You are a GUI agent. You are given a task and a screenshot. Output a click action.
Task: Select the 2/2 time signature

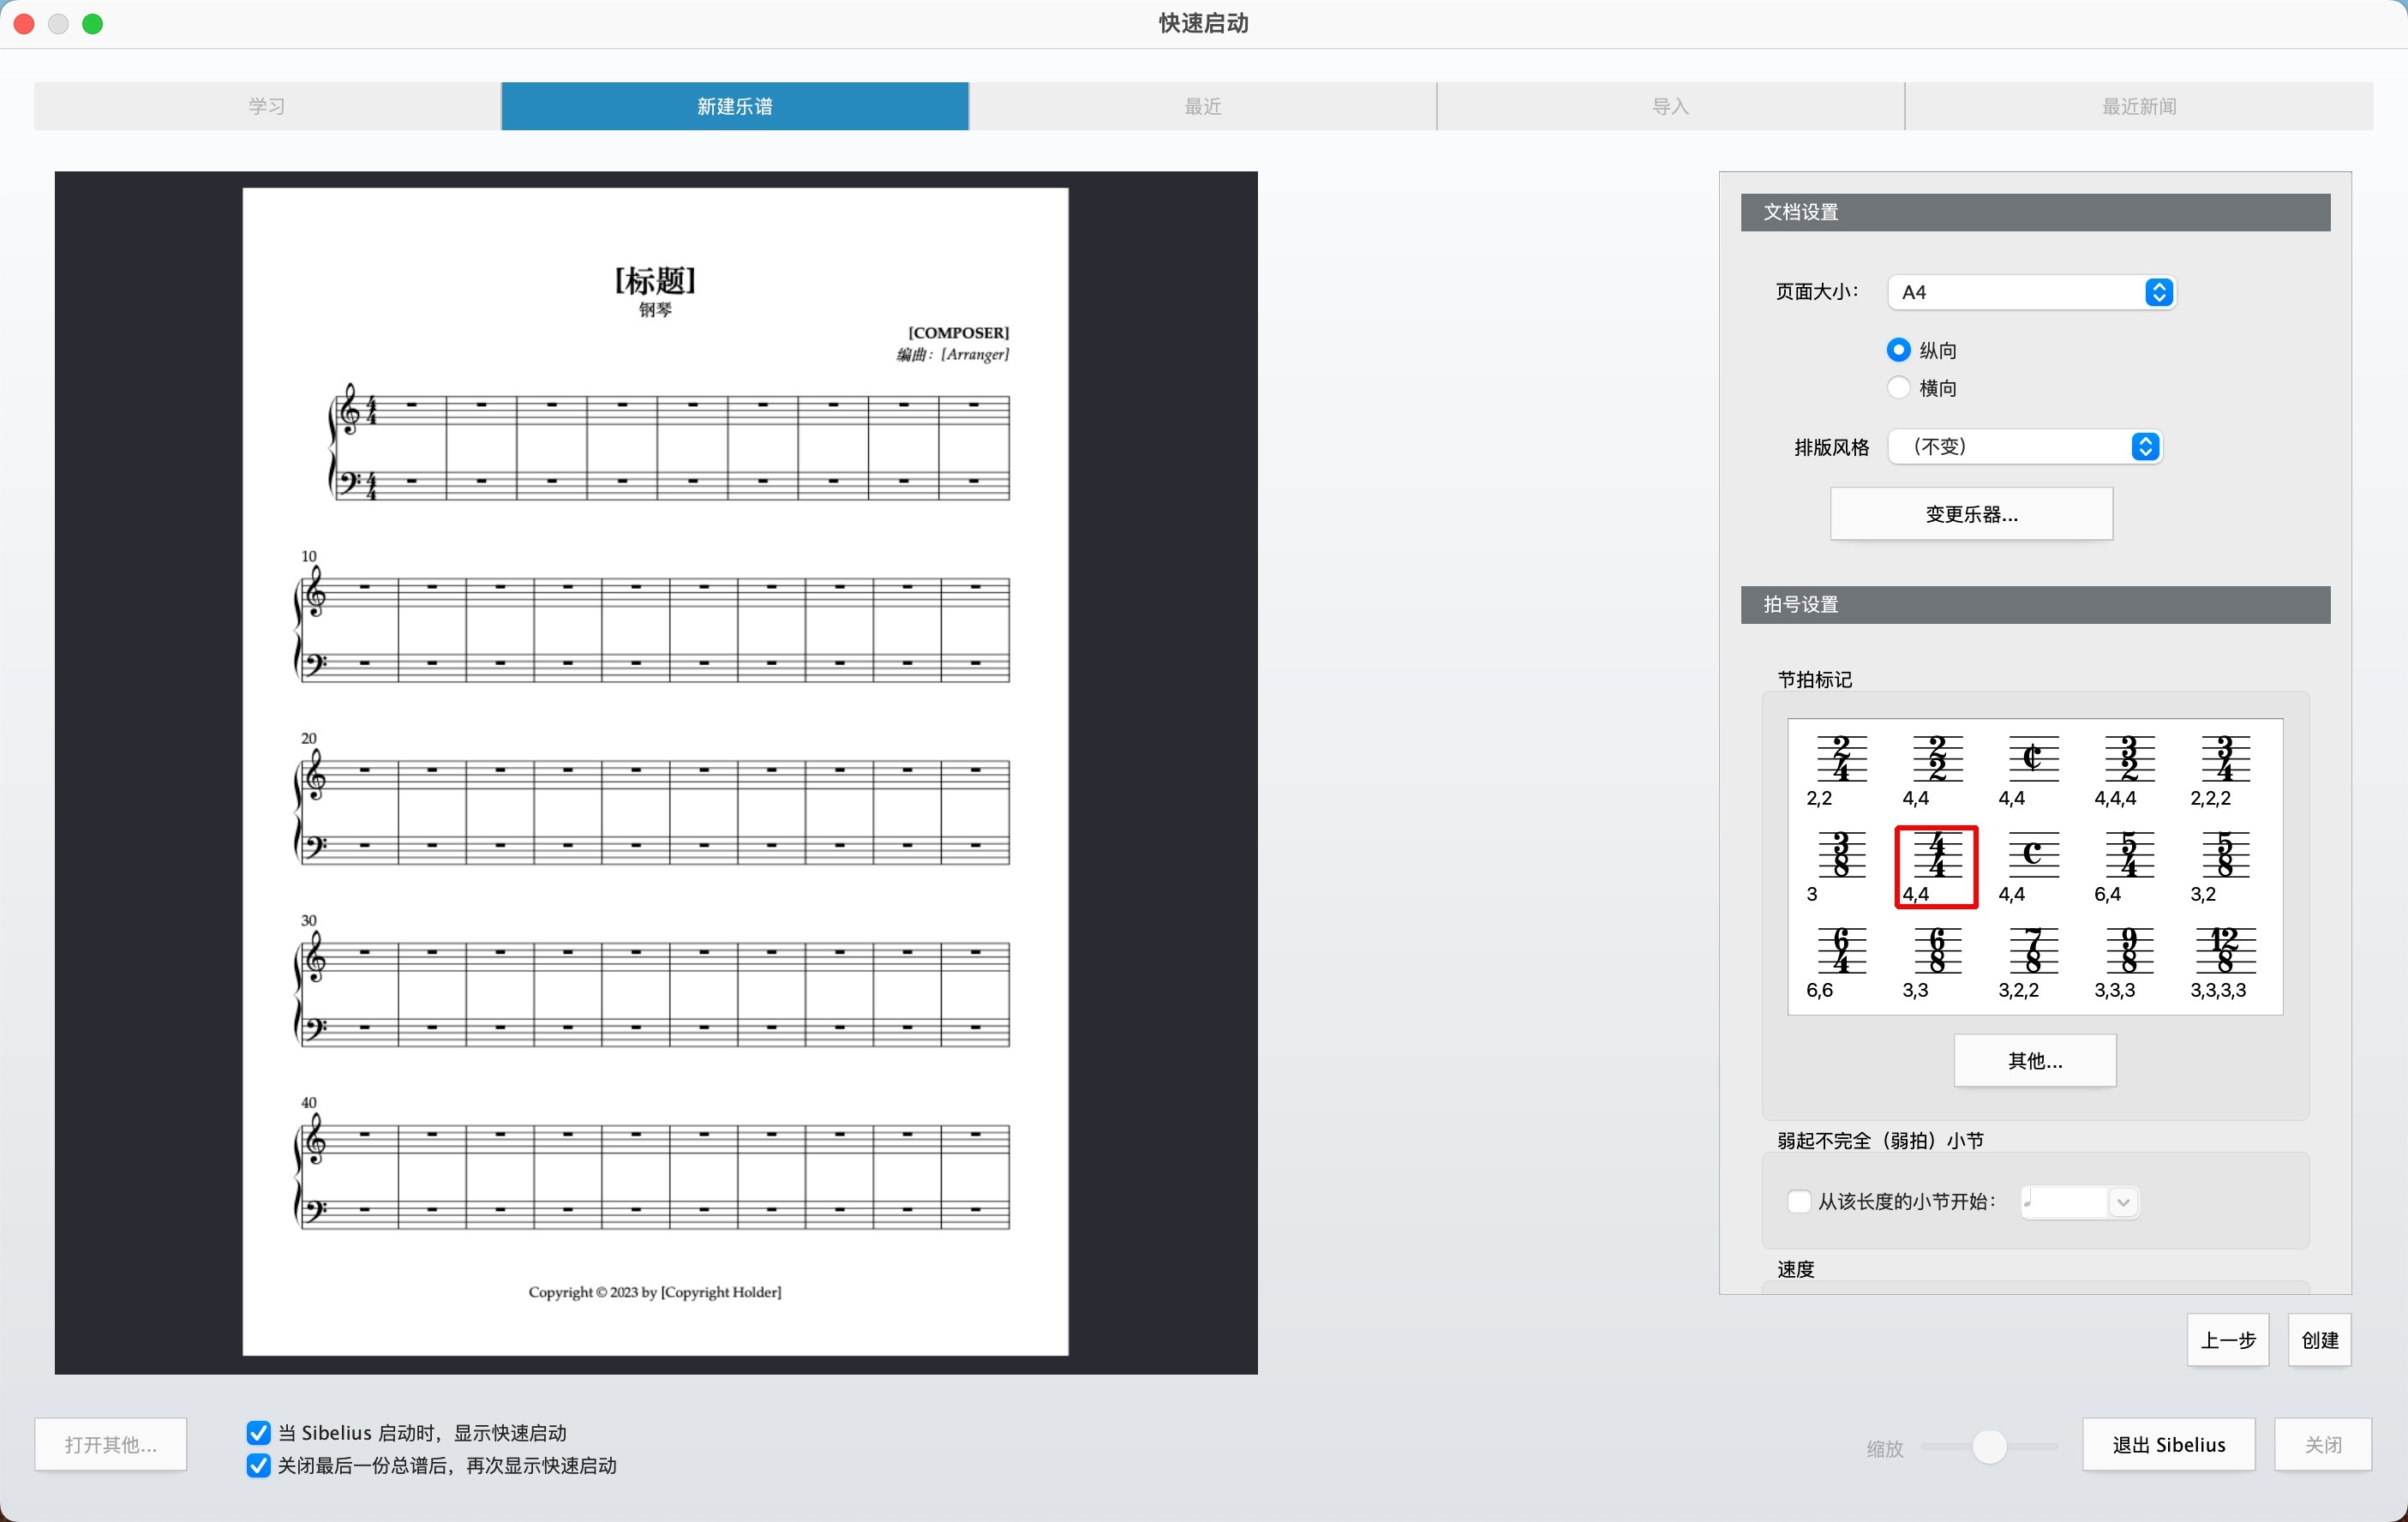[x=1936, y=771]
